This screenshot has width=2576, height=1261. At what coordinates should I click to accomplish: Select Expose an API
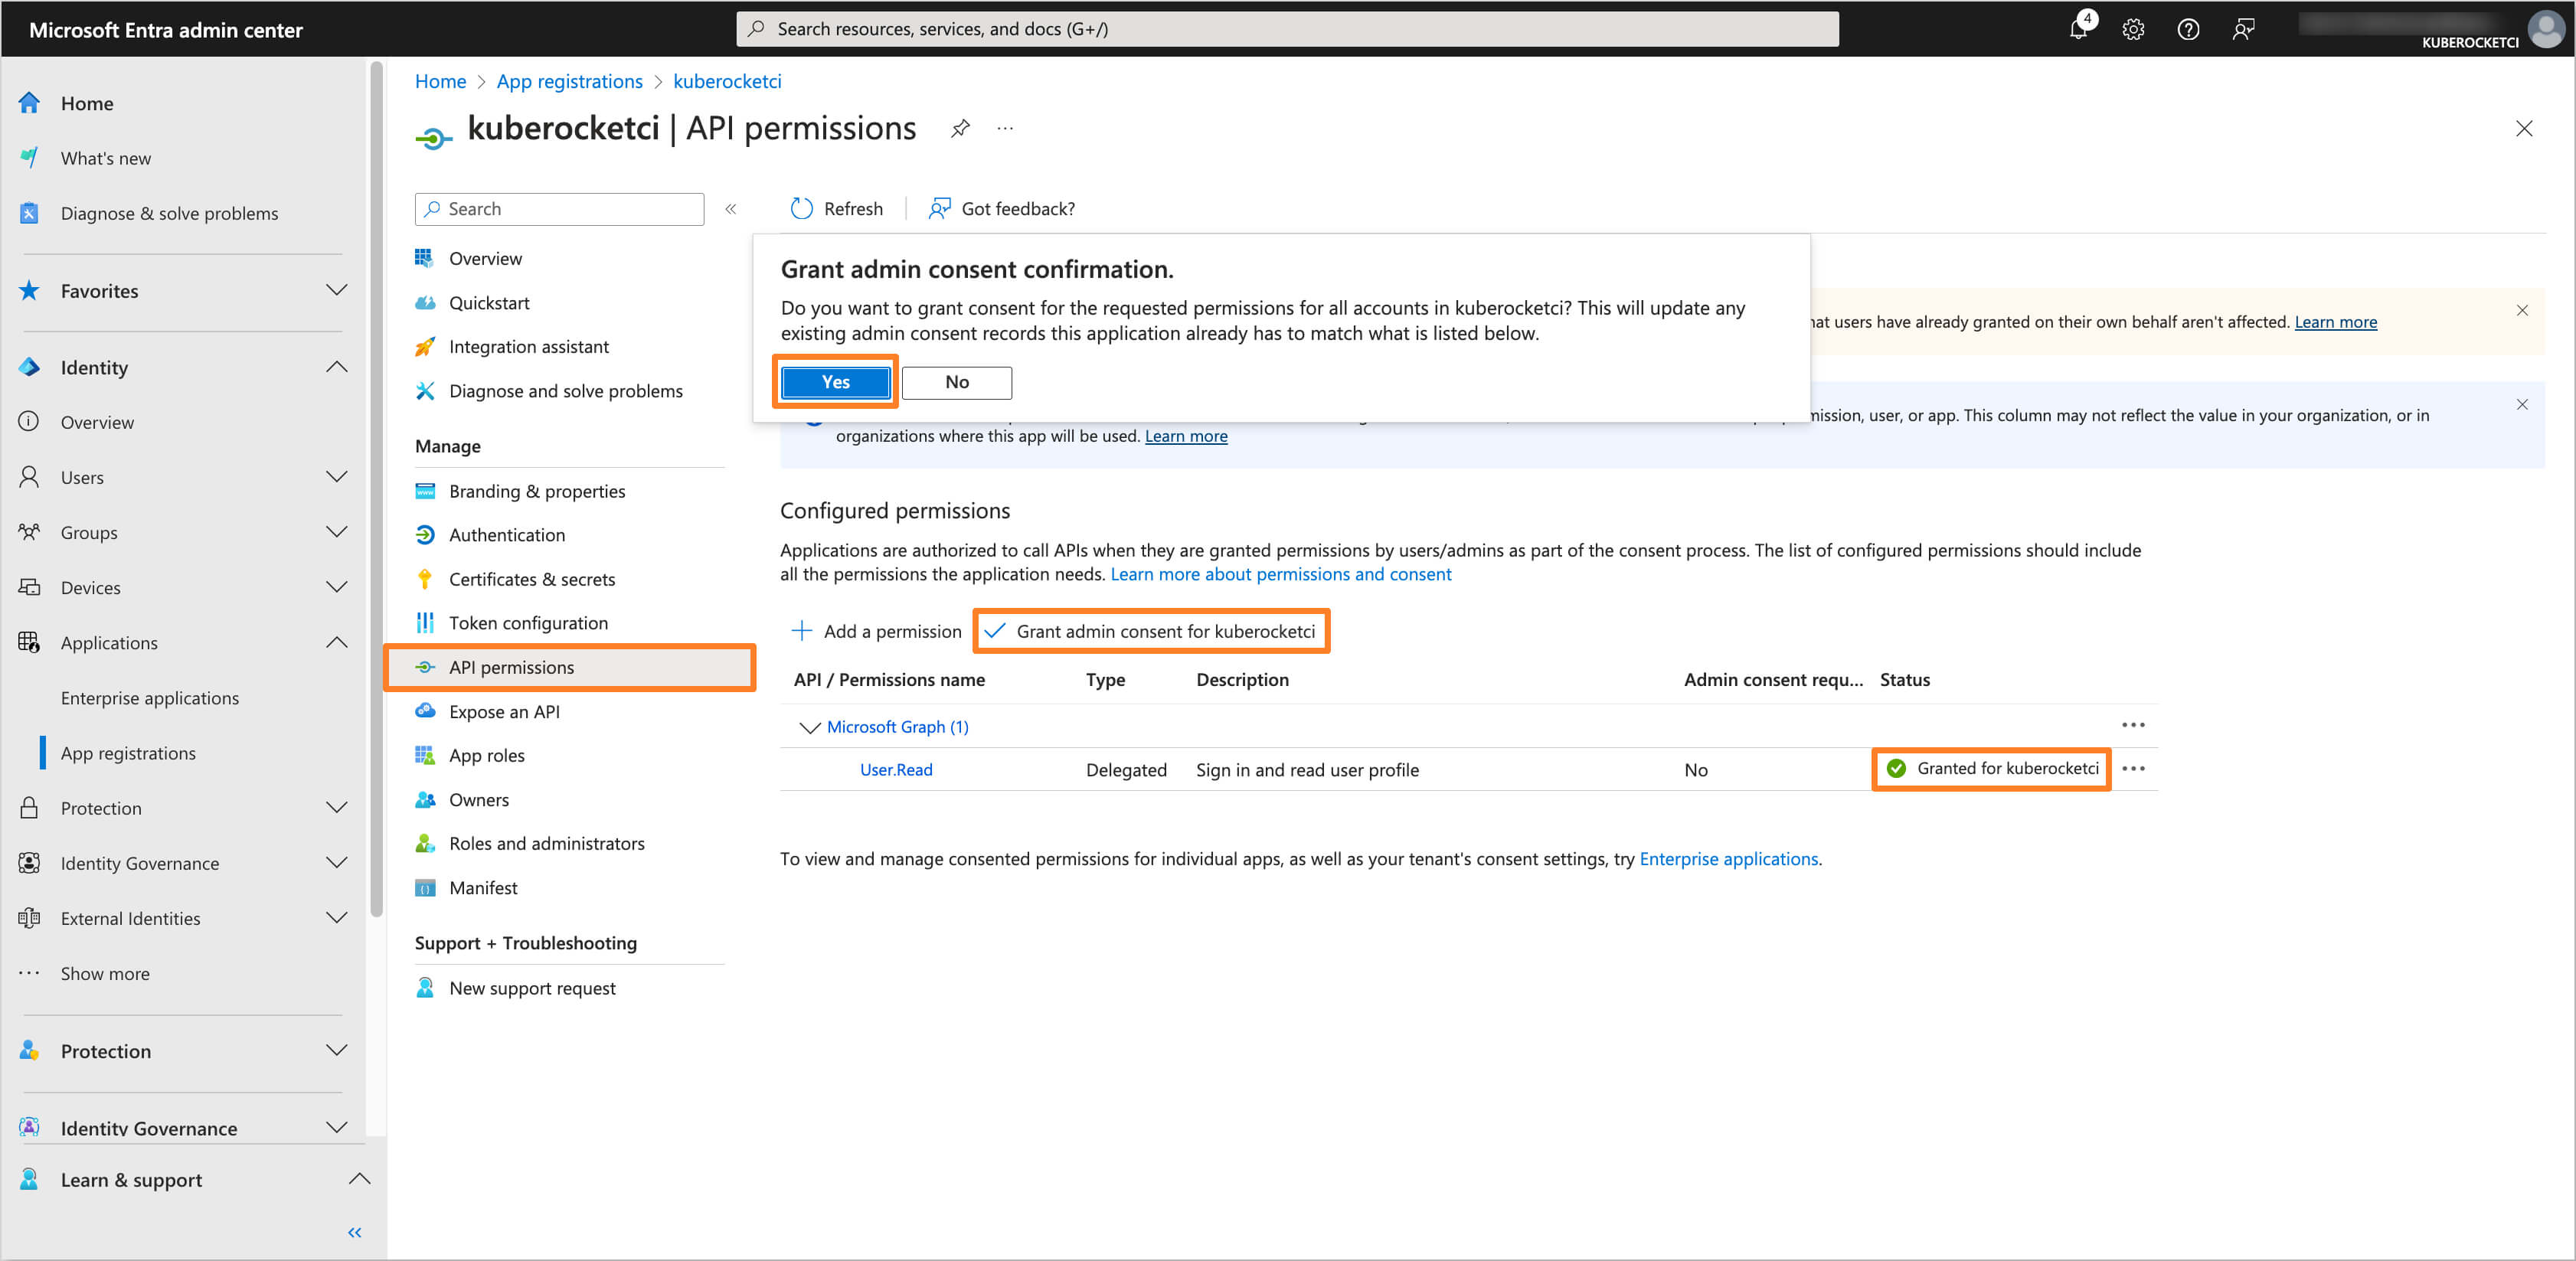point(503,711)
